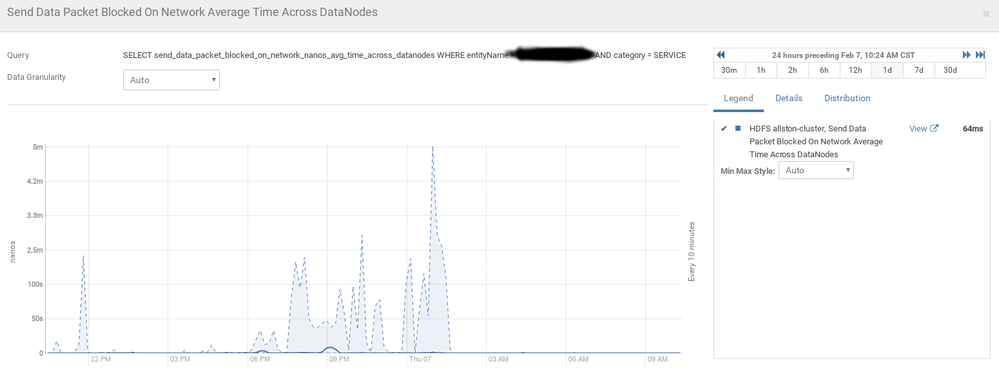Jump back in time with the rewind arrows
This screenshot has width=999, height=386.
(x=721, y=55)
